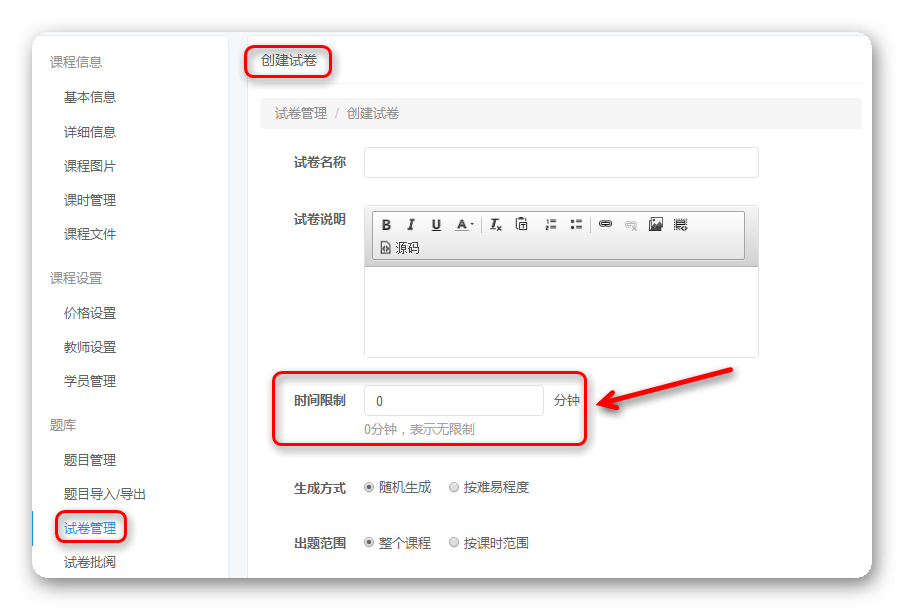Click the 时间限制 minutes input field

click(454, 401)
